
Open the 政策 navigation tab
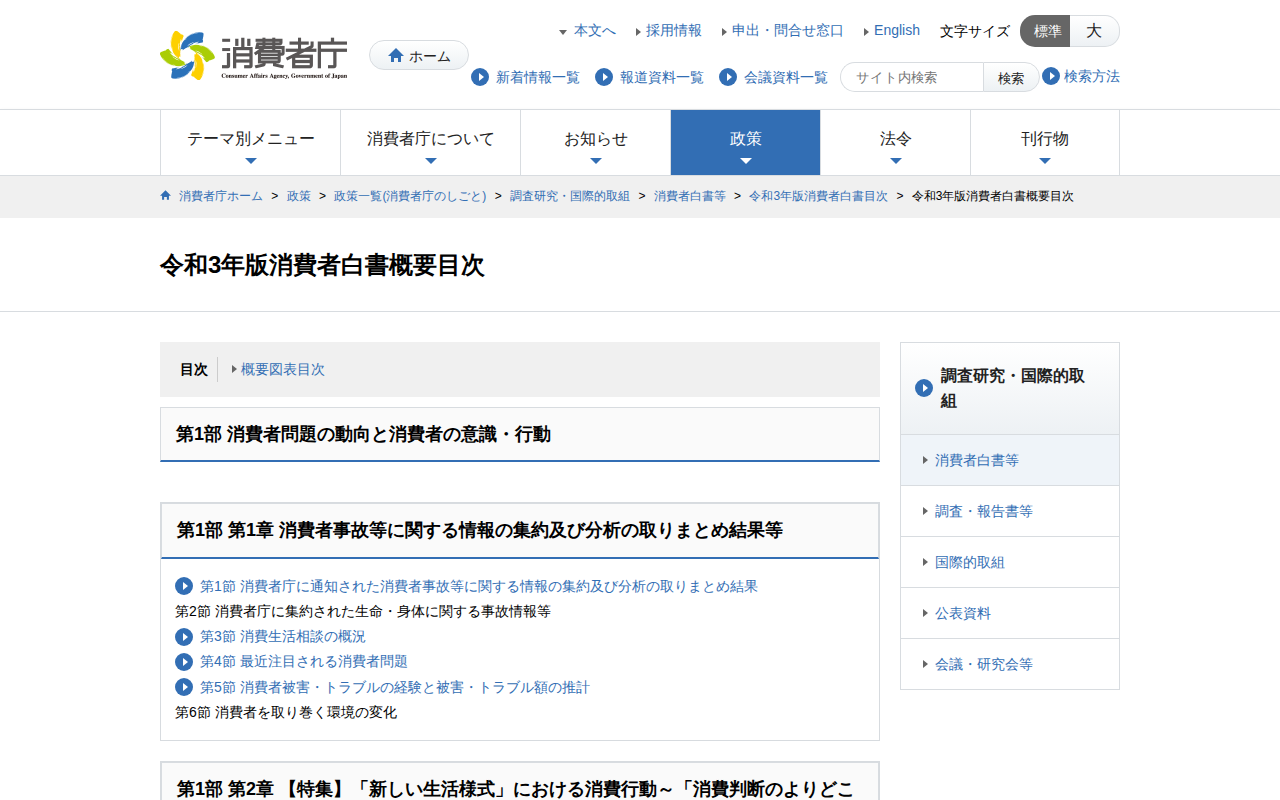point(745,142)
